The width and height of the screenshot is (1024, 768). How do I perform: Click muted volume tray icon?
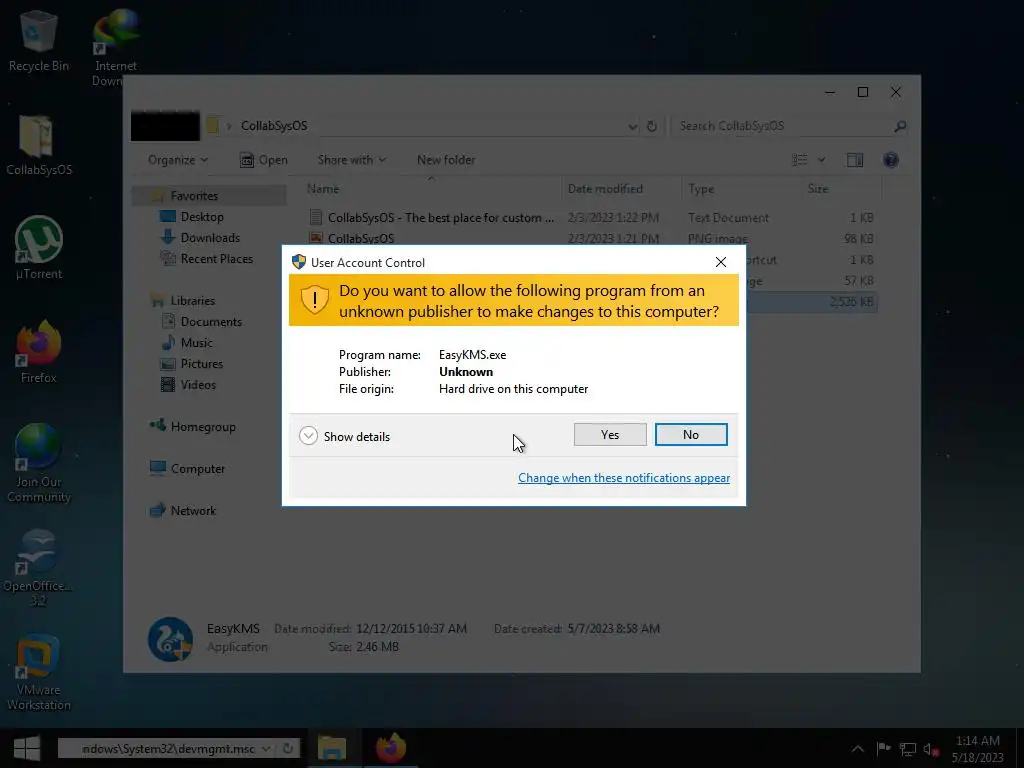point(930,749)
